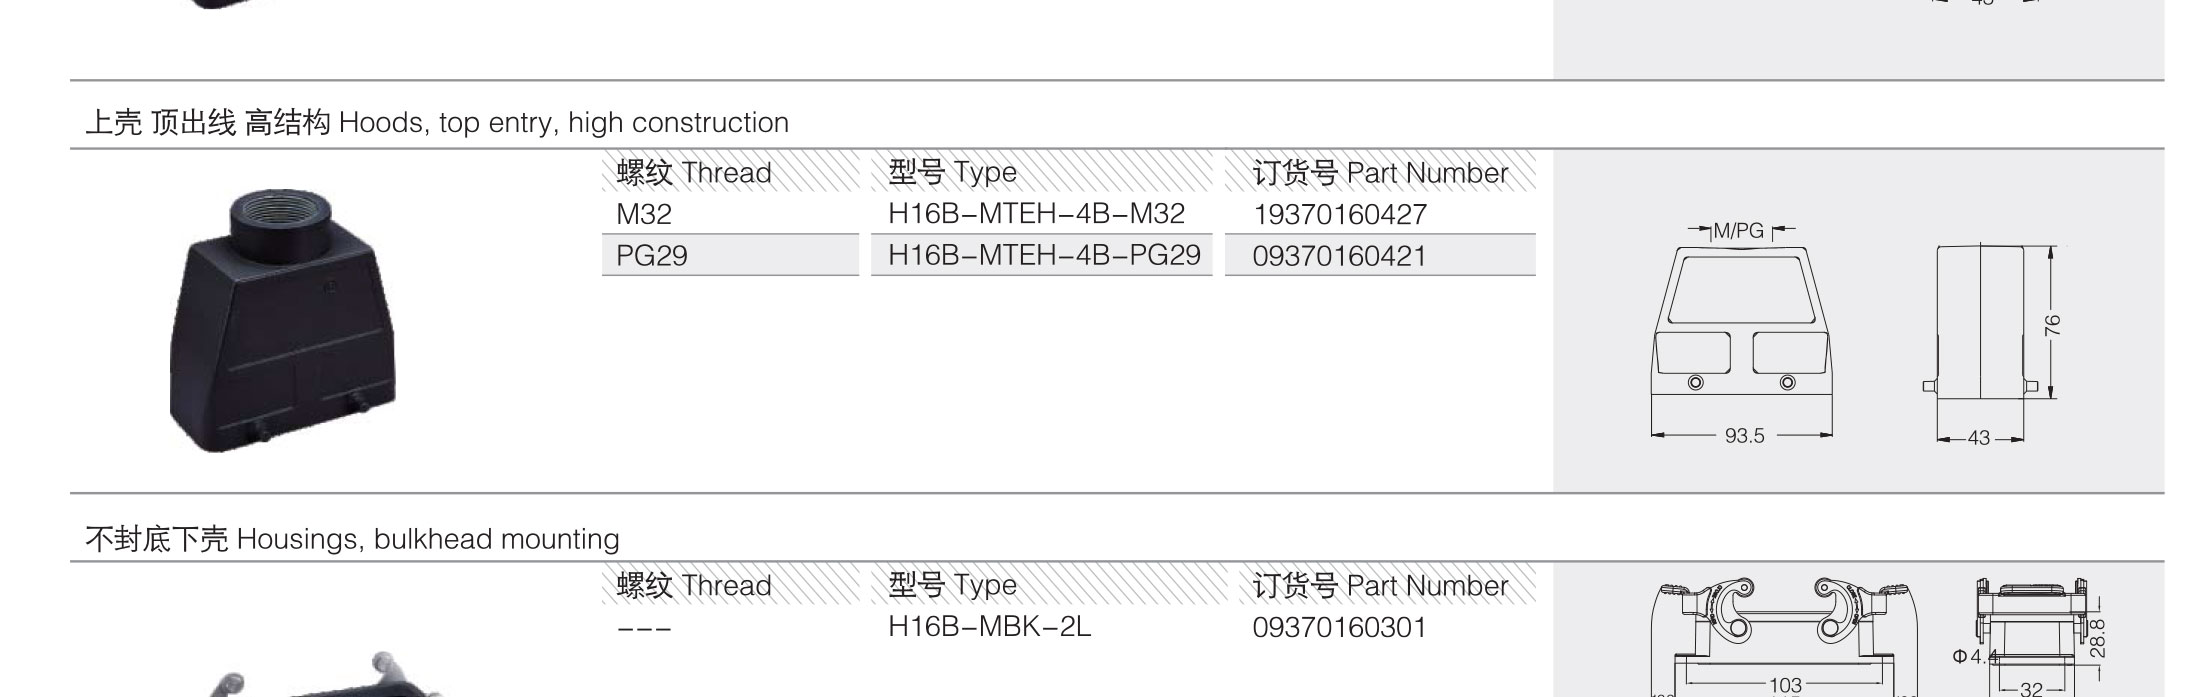Select part number 09370160421
The image size is (2186, 697).
[1339, 256]
